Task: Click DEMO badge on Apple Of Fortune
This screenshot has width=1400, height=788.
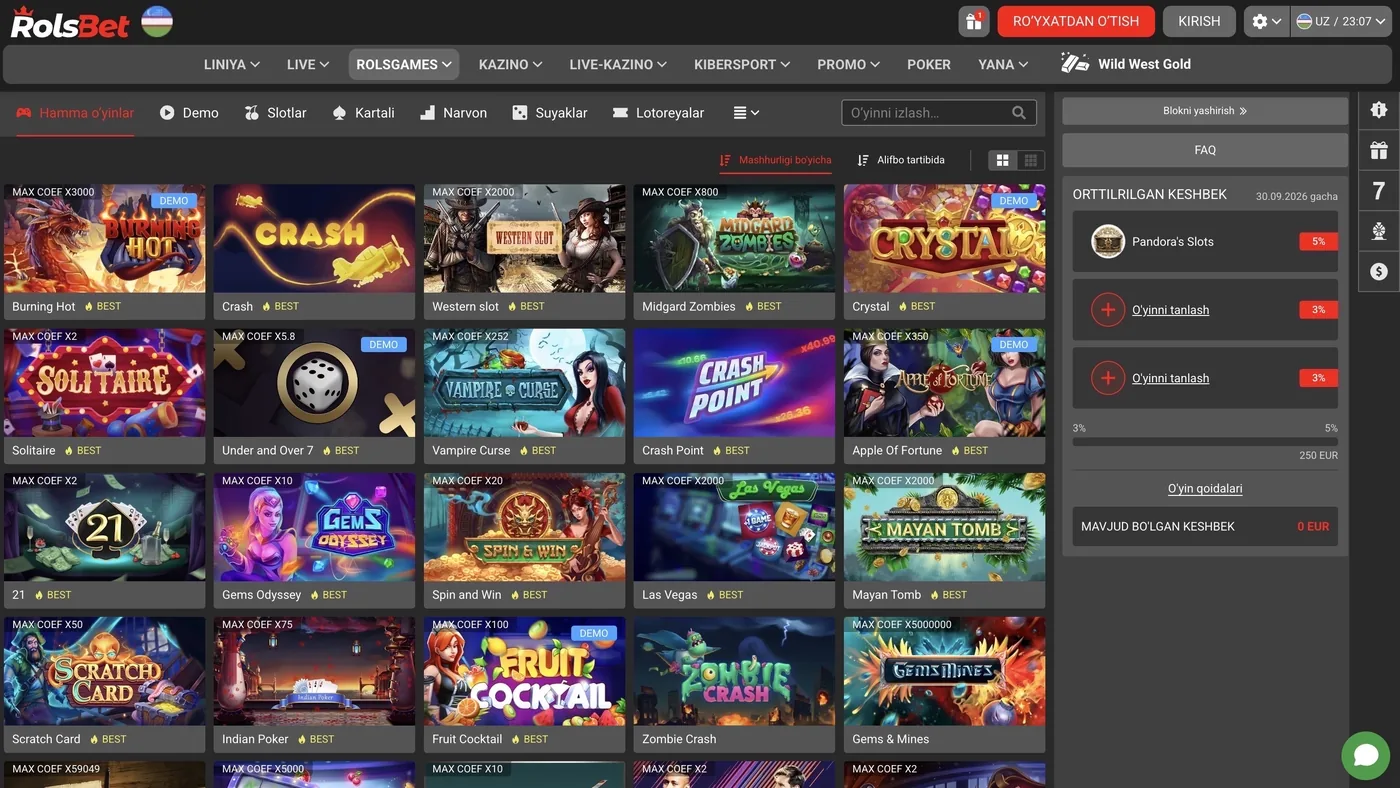Action: click(1014, 344)
